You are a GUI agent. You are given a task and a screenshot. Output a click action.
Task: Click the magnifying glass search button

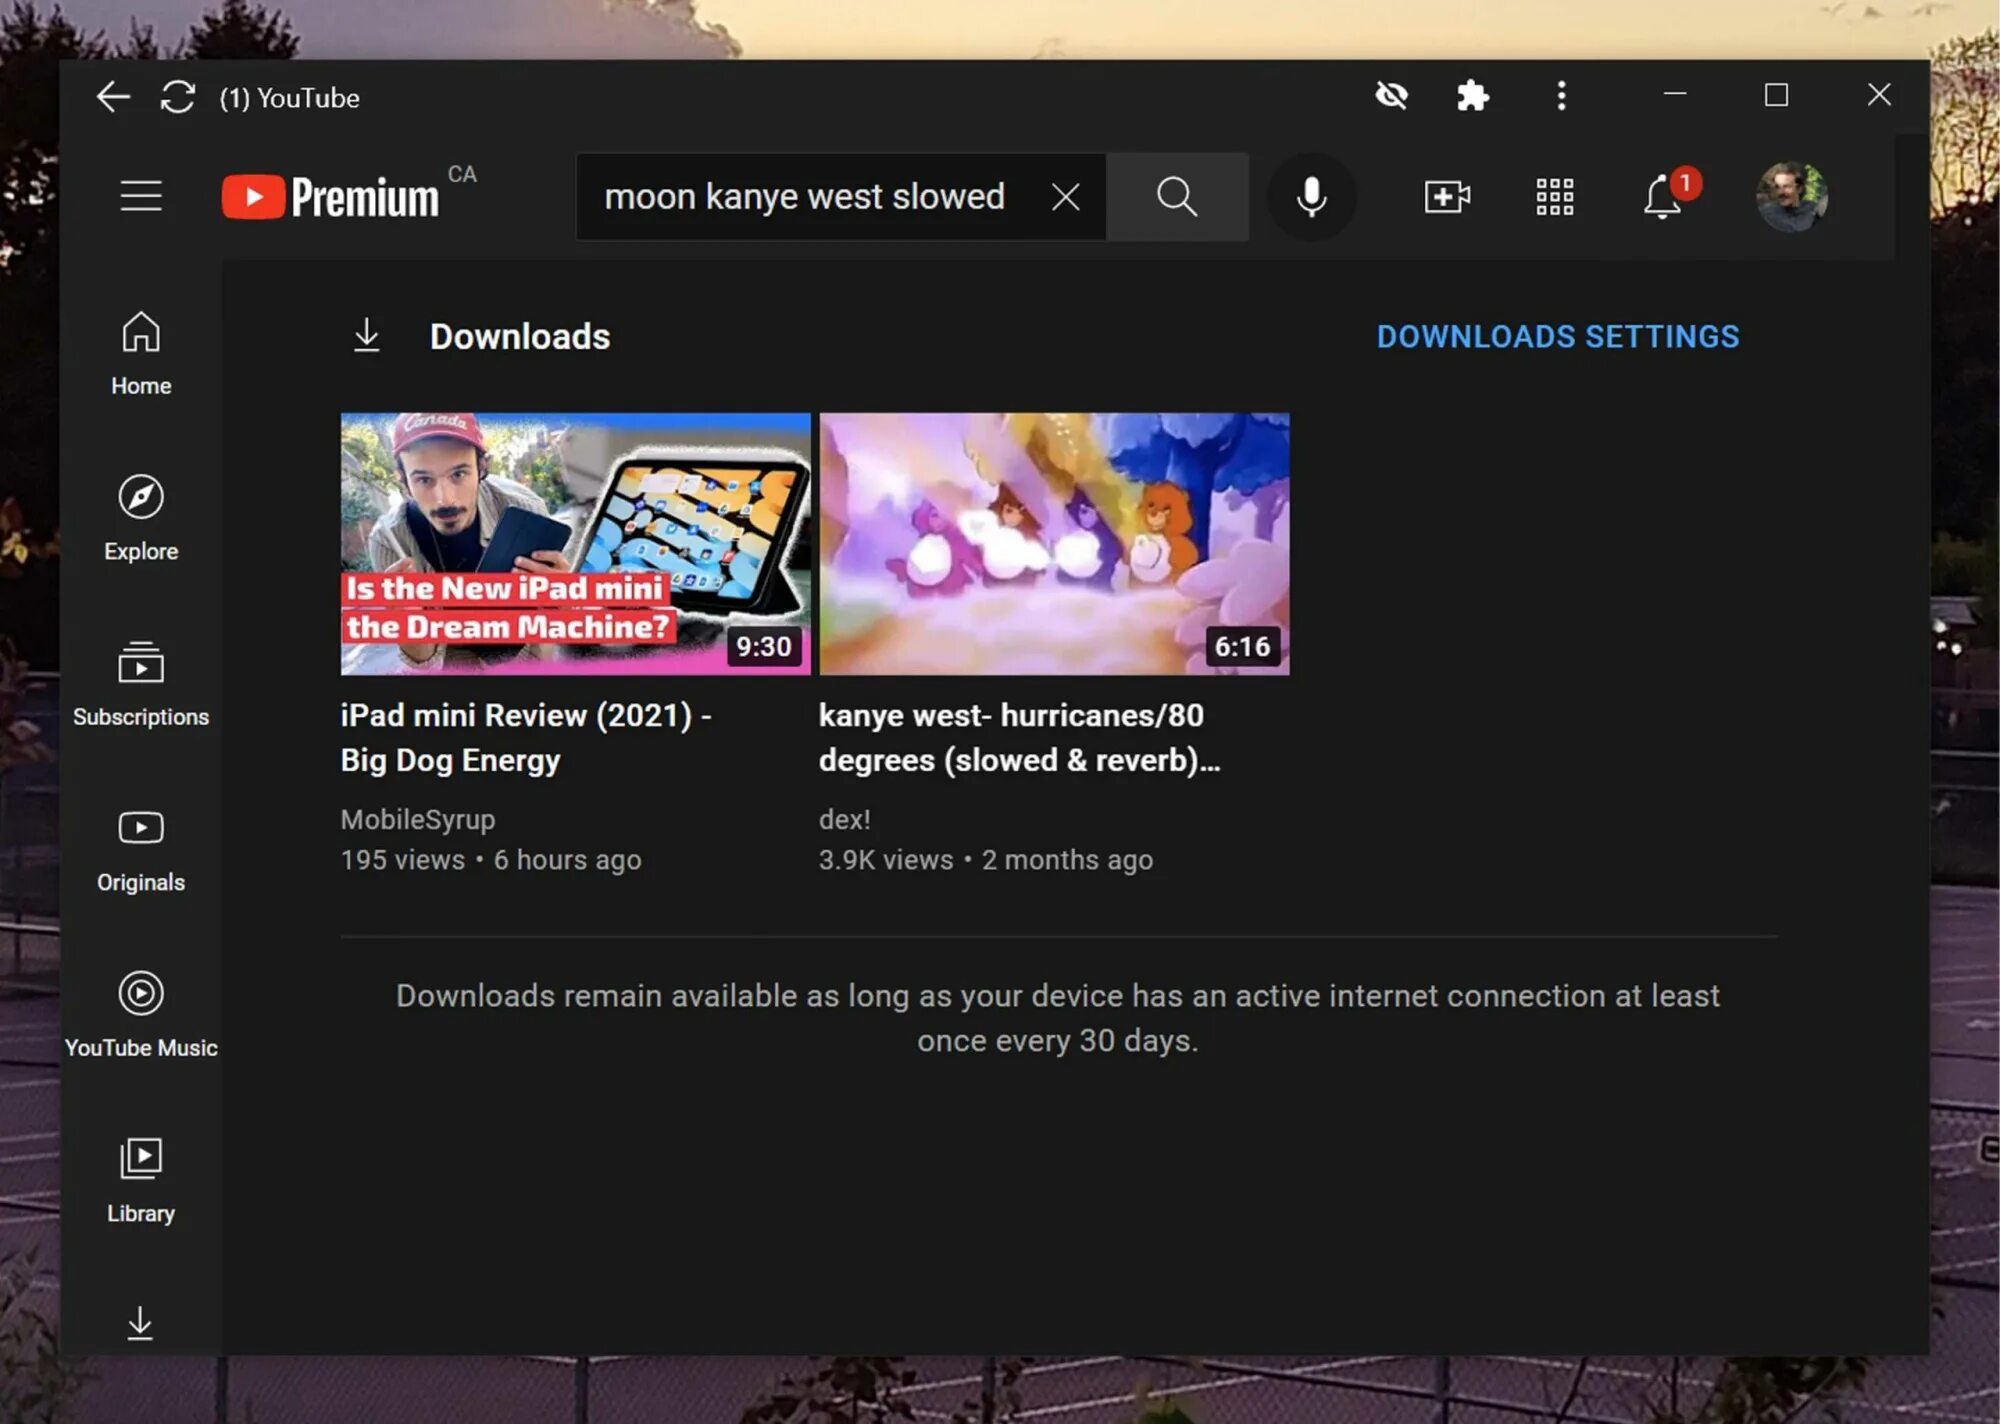pos(1176,197)
